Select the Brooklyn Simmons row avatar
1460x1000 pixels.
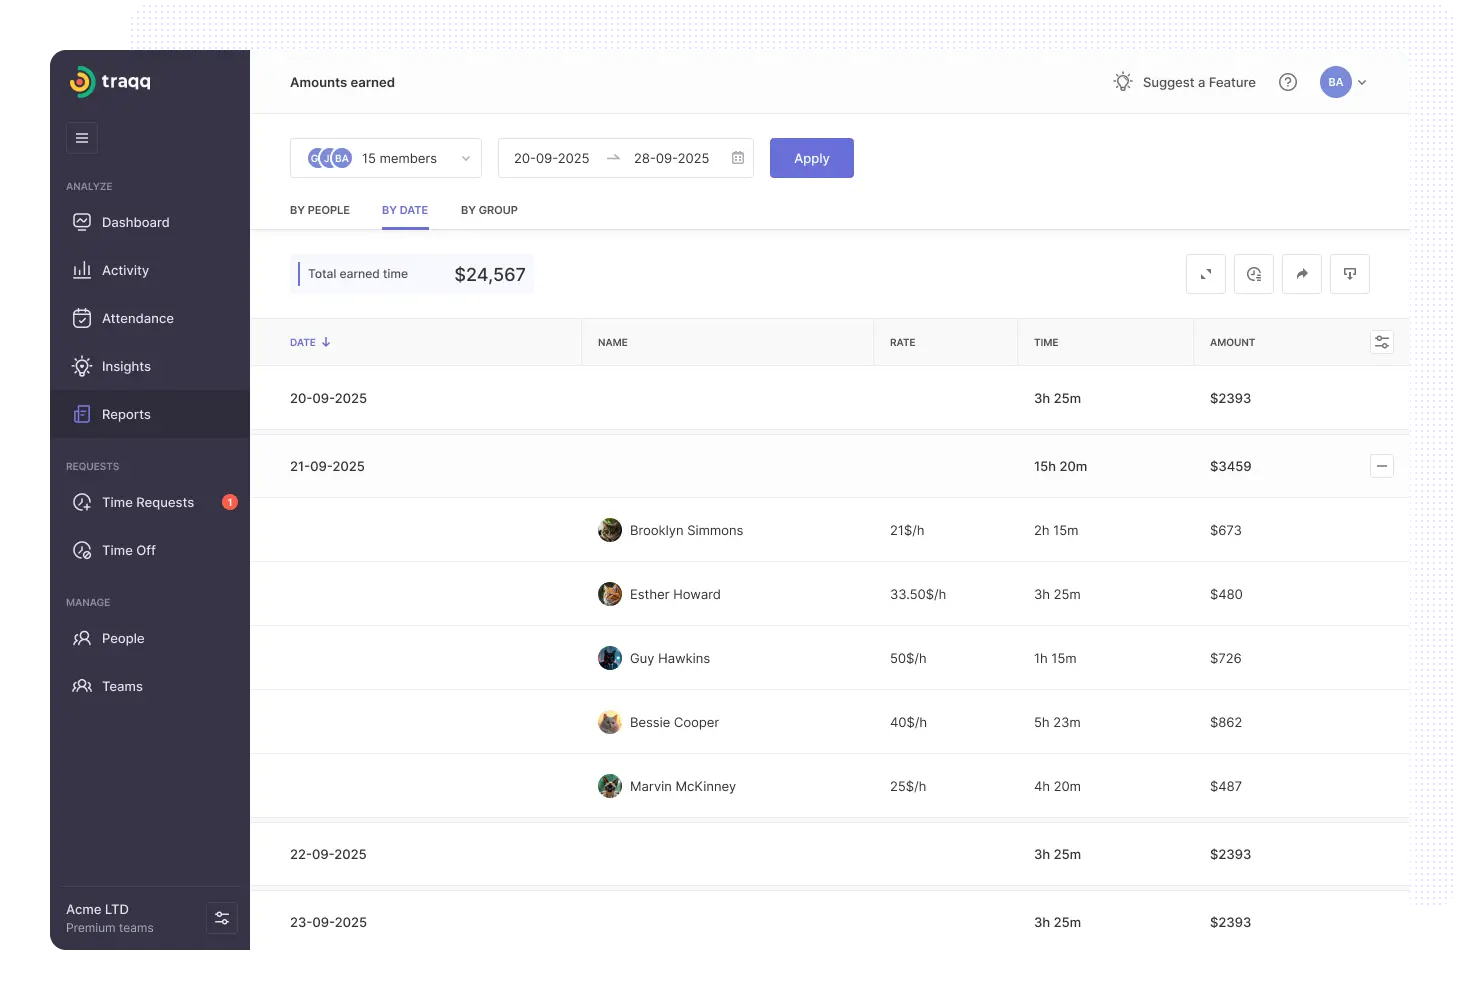[610, 530]
